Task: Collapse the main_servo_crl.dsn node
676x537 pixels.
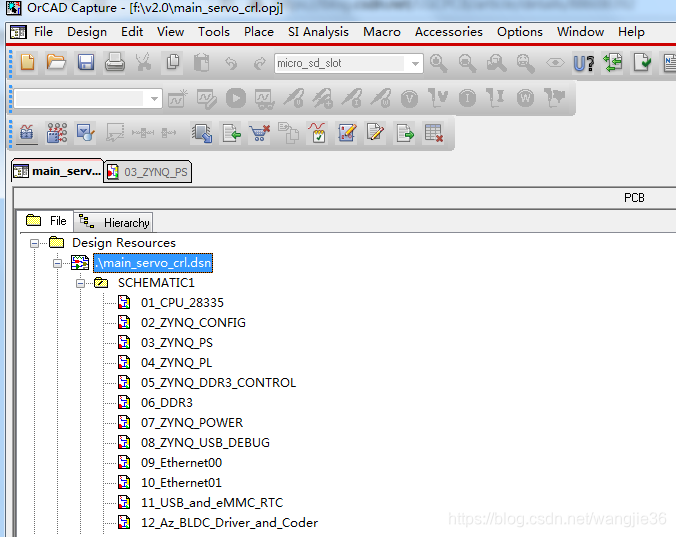Action: [58, 263]
